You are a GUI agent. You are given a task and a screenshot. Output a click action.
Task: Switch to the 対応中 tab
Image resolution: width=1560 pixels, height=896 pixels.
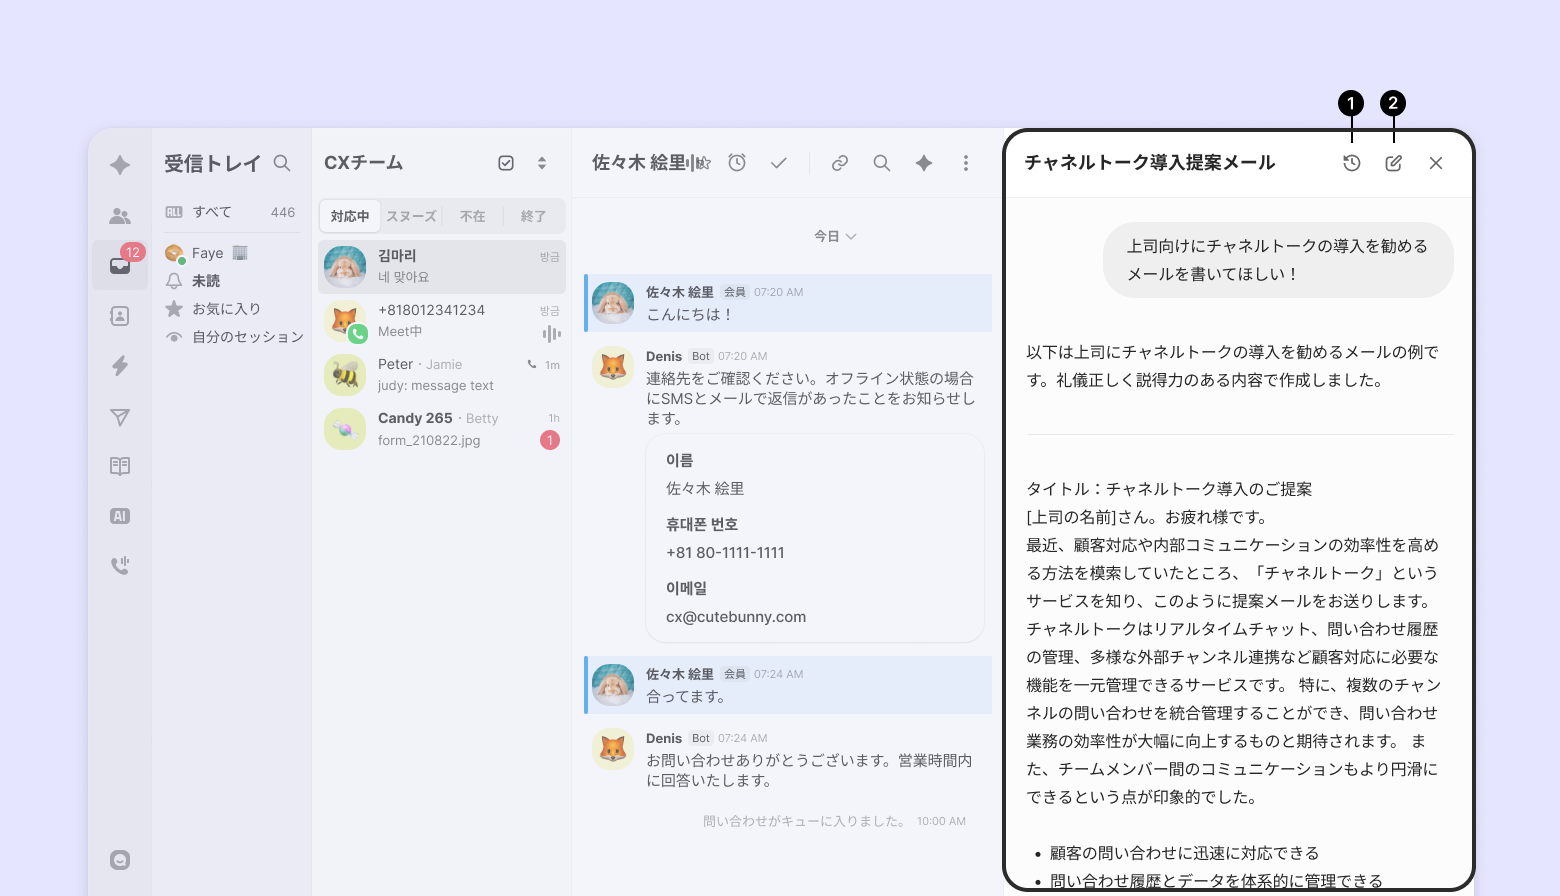pyautogui.click(x=350, y=216)
